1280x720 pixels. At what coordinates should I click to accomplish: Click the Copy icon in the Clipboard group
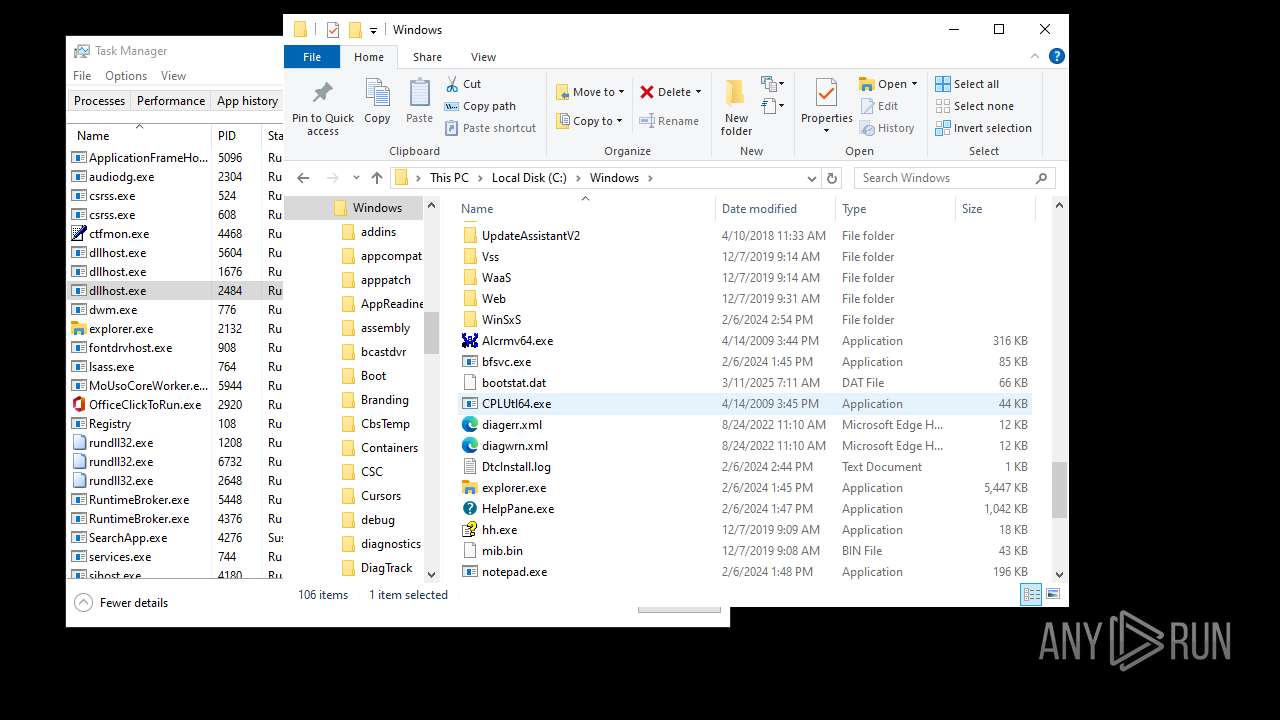(x=377, y=101)
